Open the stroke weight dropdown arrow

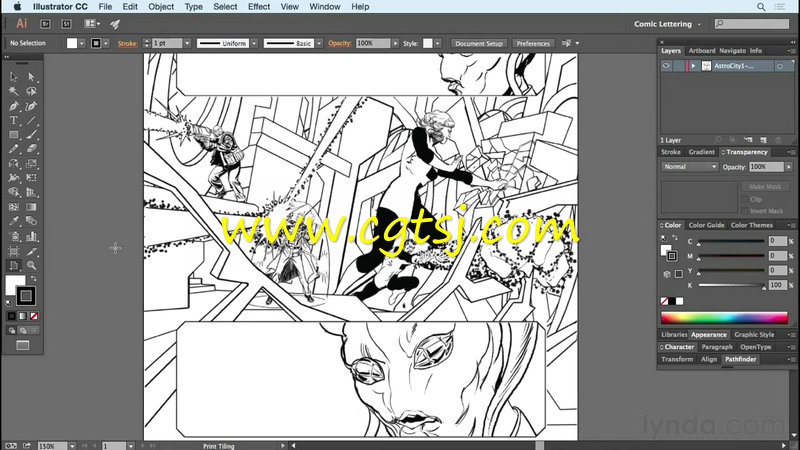click(x=187, y=43)
